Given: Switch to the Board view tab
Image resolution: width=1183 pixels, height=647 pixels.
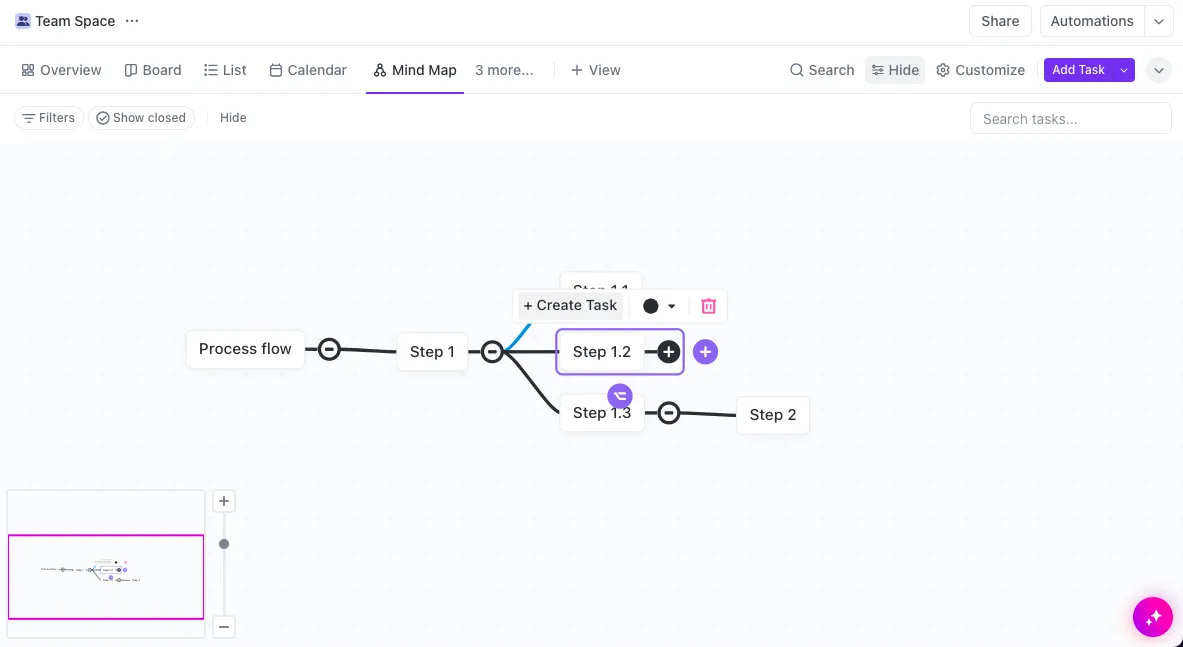Looking at the screenshot, I should [x=152, y=70].
